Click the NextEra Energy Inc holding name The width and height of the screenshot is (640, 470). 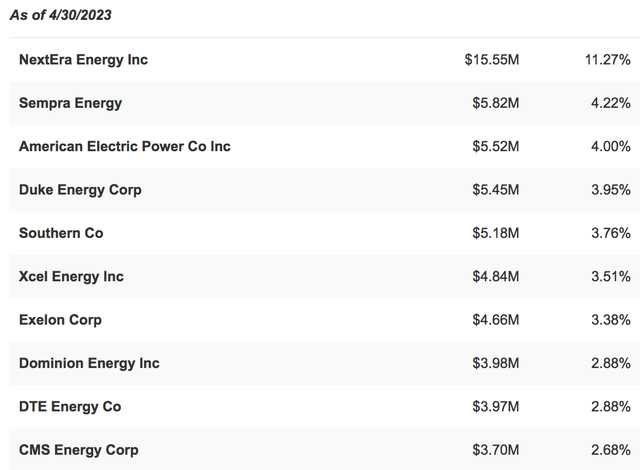coord(83,60)
